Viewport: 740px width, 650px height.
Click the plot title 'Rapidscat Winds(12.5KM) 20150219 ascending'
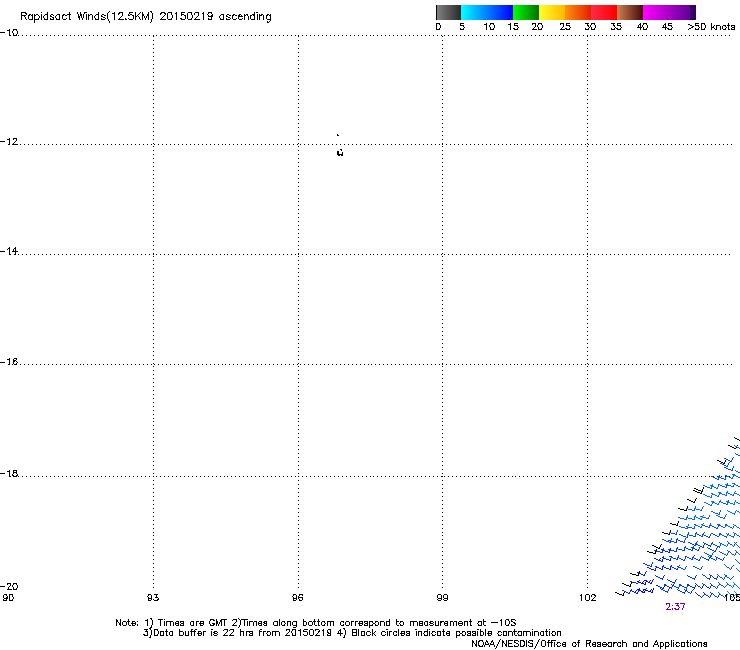pyautogui.click(x=146, y=17)
